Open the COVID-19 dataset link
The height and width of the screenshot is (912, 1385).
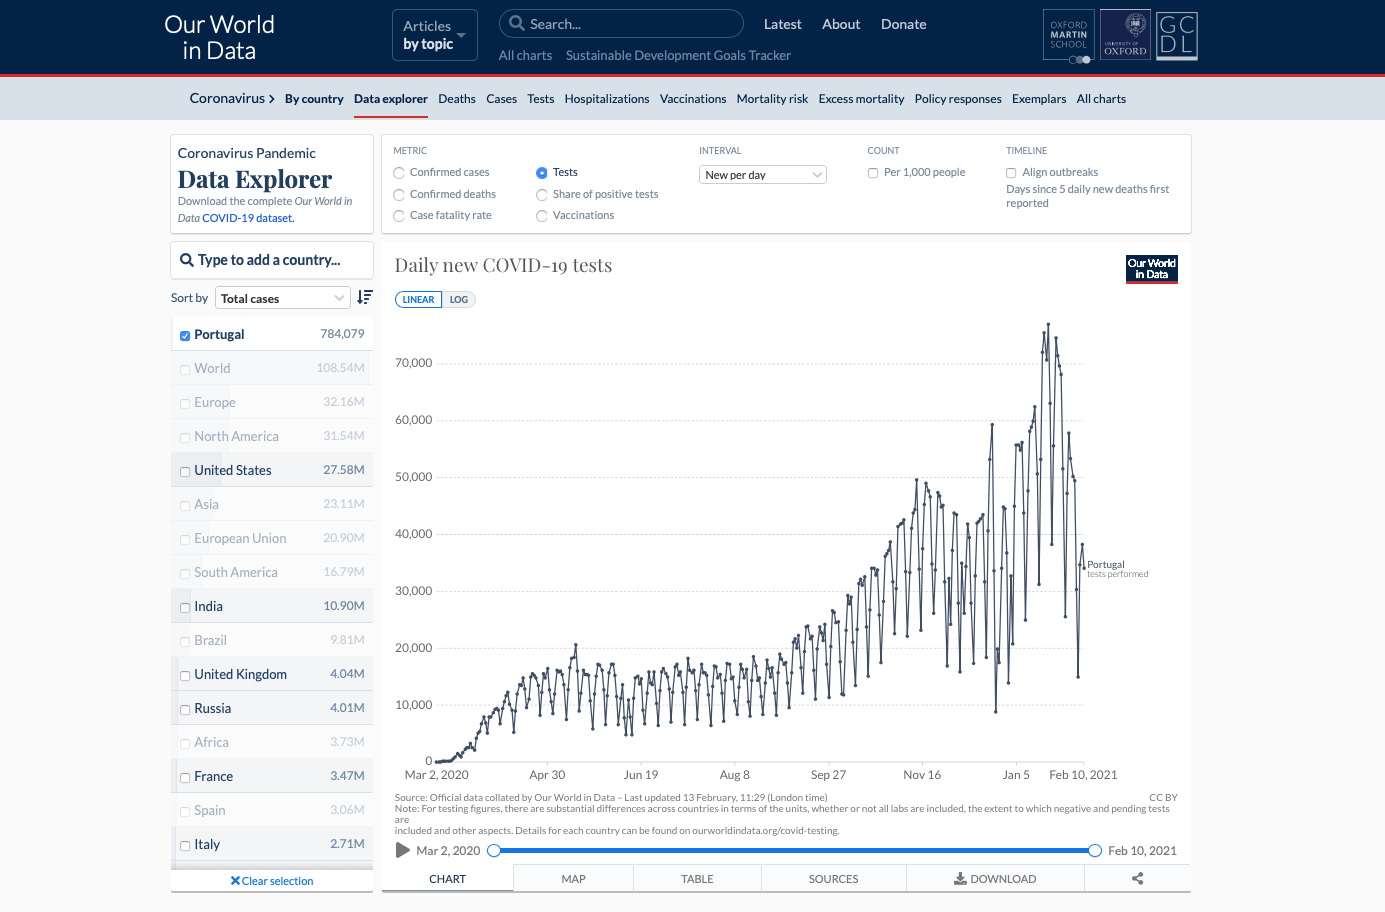coord(248,218)
